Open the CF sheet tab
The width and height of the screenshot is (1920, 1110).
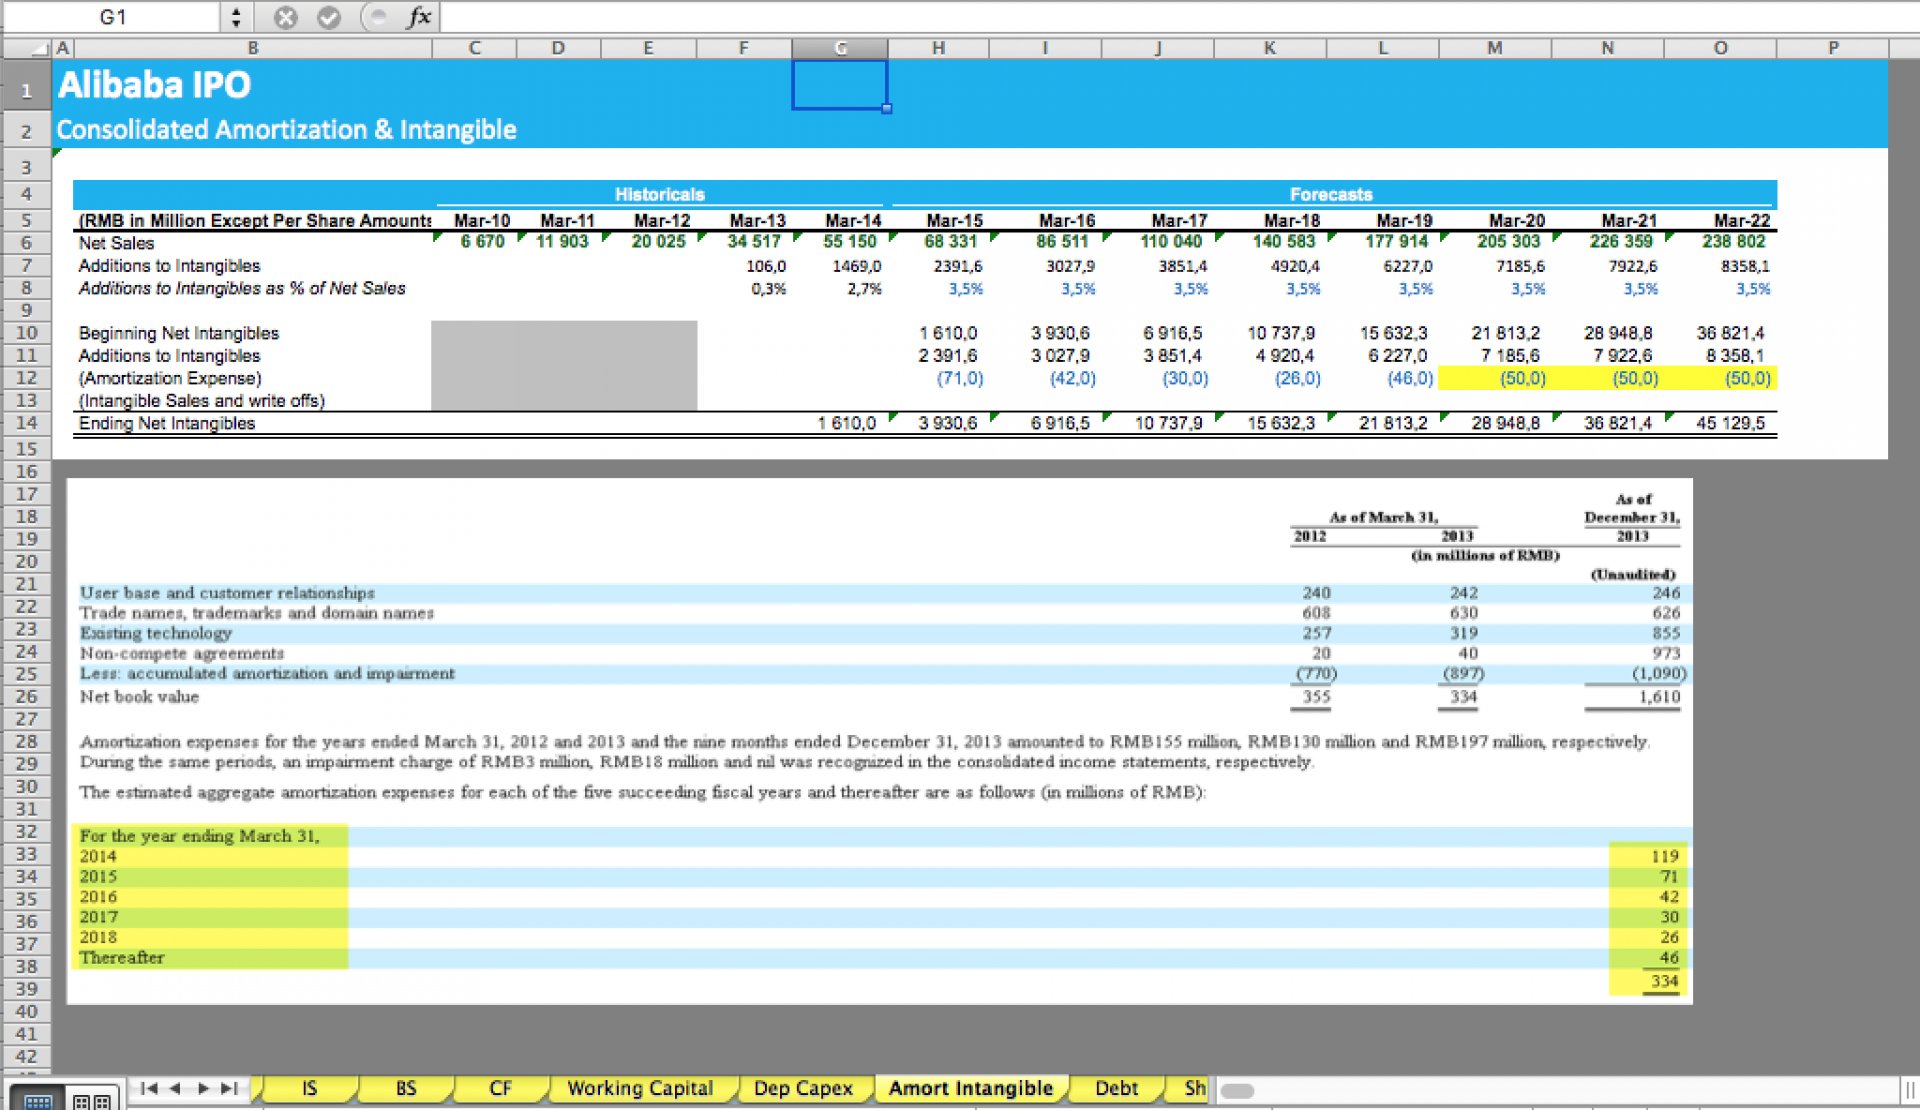tap(500, 1088)
